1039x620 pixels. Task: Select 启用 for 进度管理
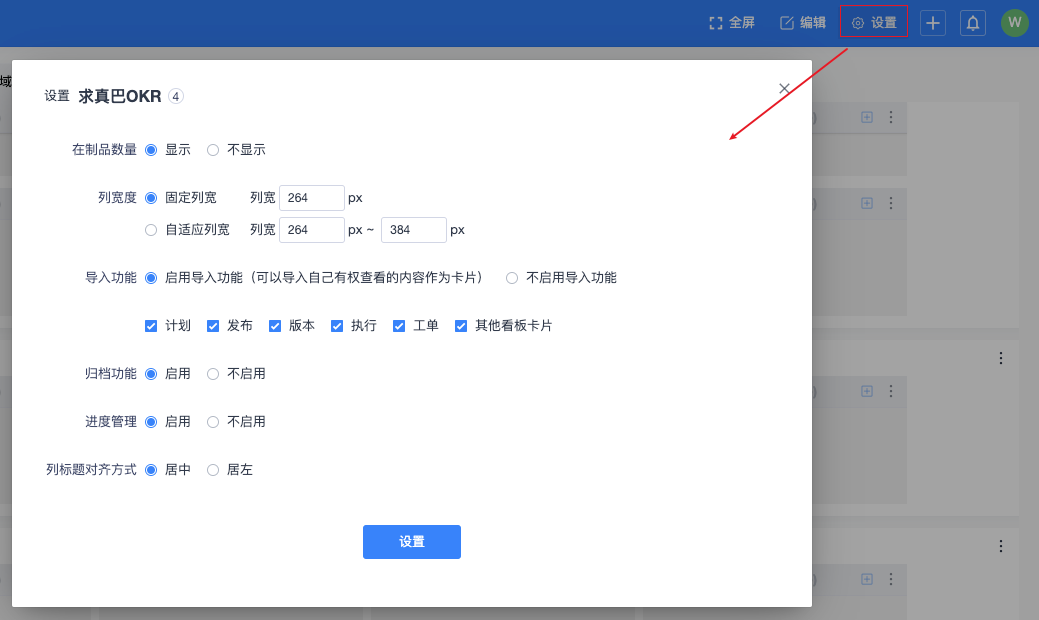[151, 422]
